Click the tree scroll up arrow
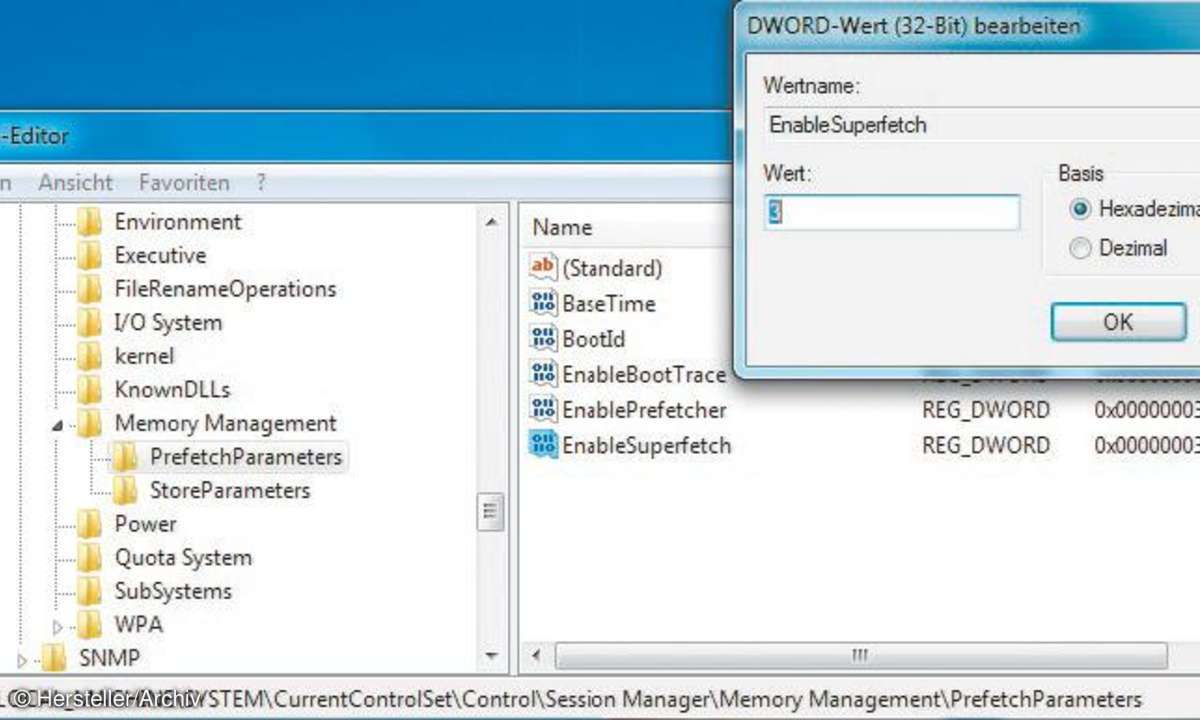This screenshot has width=1200, height=720. click(x=490, y=222)
